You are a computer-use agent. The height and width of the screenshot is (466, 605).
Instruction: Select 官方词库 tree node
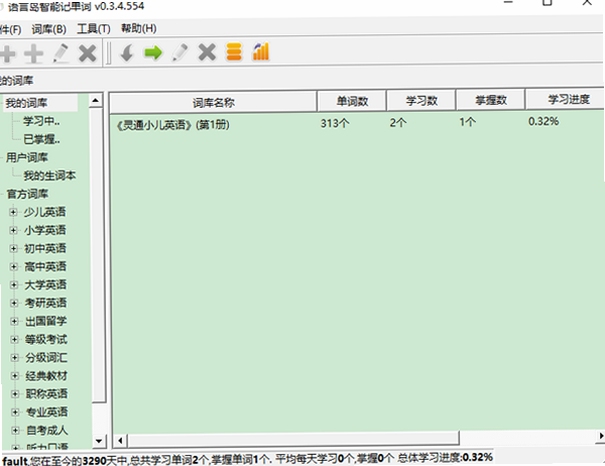(27, 194)
